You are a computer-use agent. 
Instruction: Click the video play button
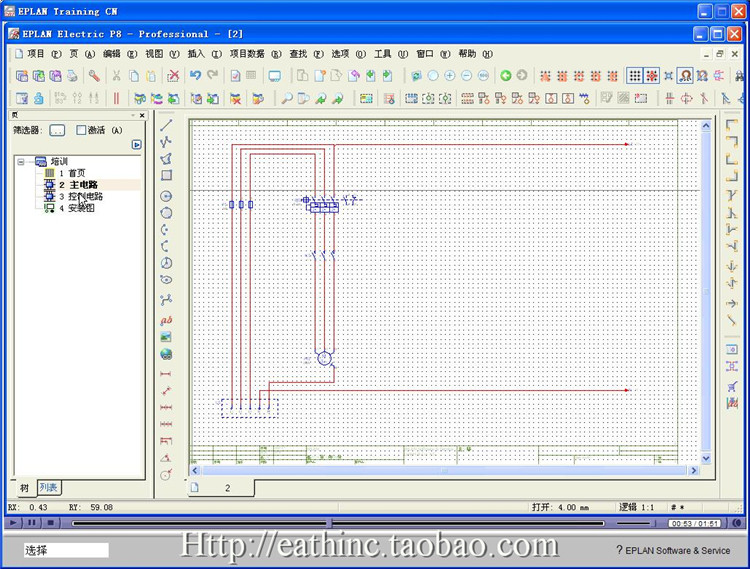click(x=13, y=523)
